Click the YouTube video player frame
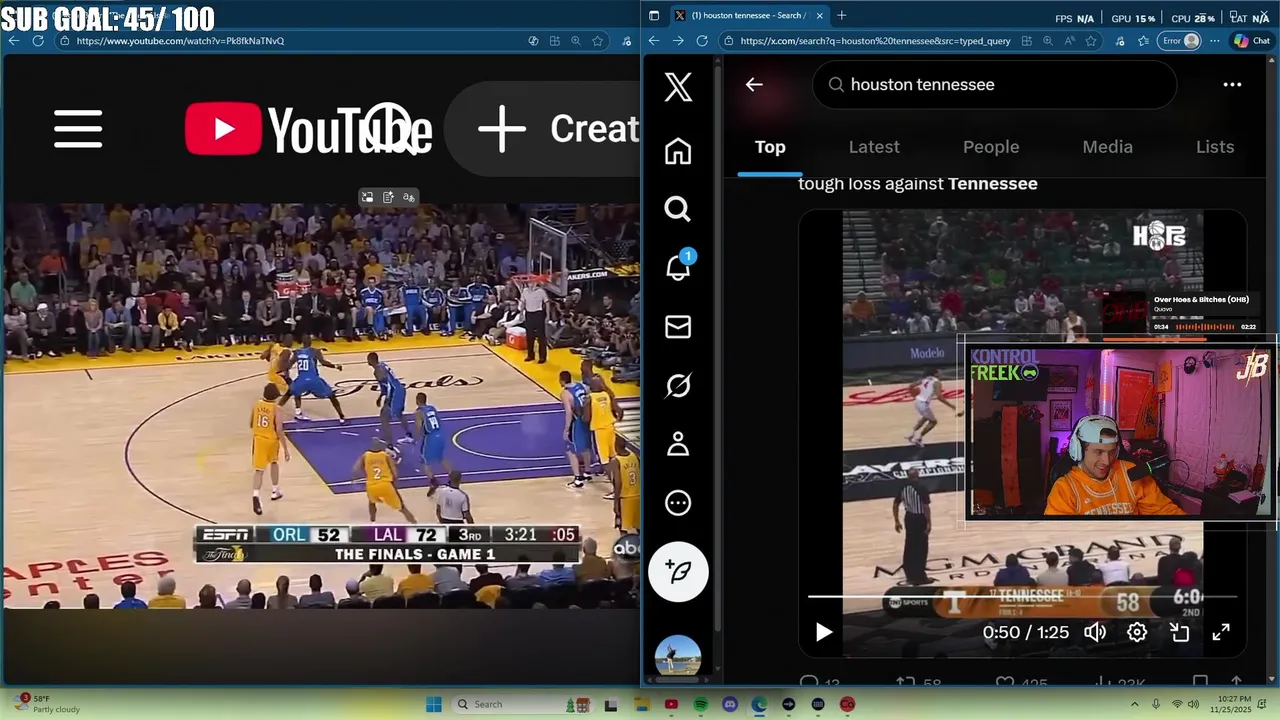 pos(320,405)
